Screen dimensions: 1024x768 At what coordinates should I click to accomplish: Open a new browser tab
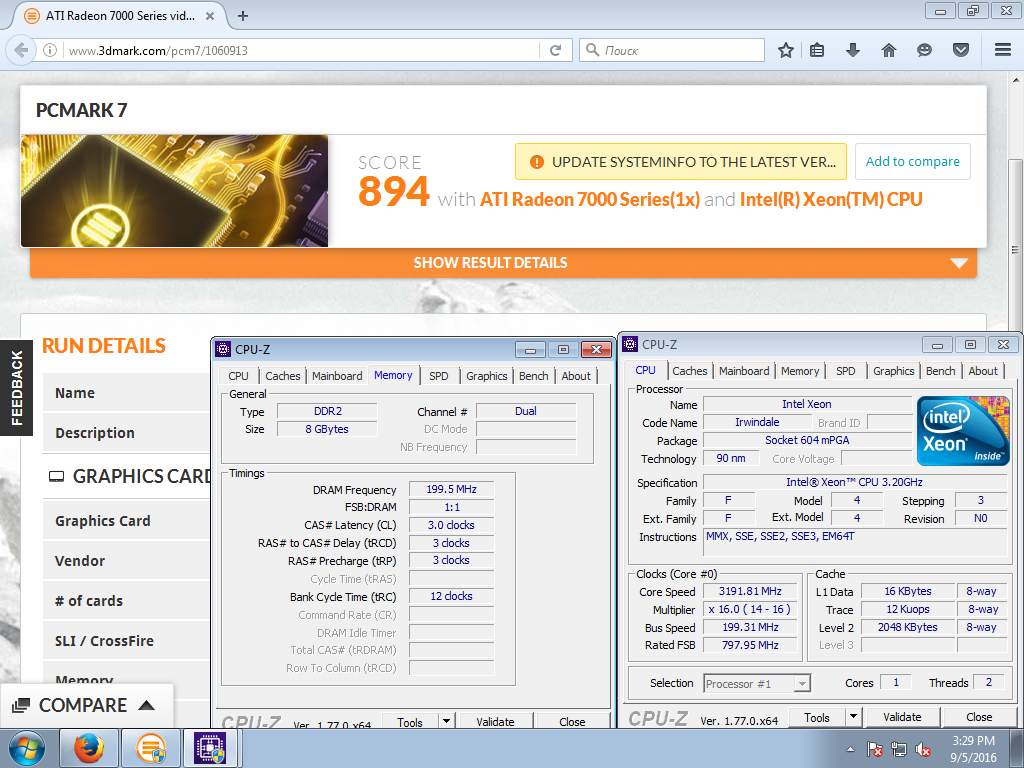coord(243,16)
